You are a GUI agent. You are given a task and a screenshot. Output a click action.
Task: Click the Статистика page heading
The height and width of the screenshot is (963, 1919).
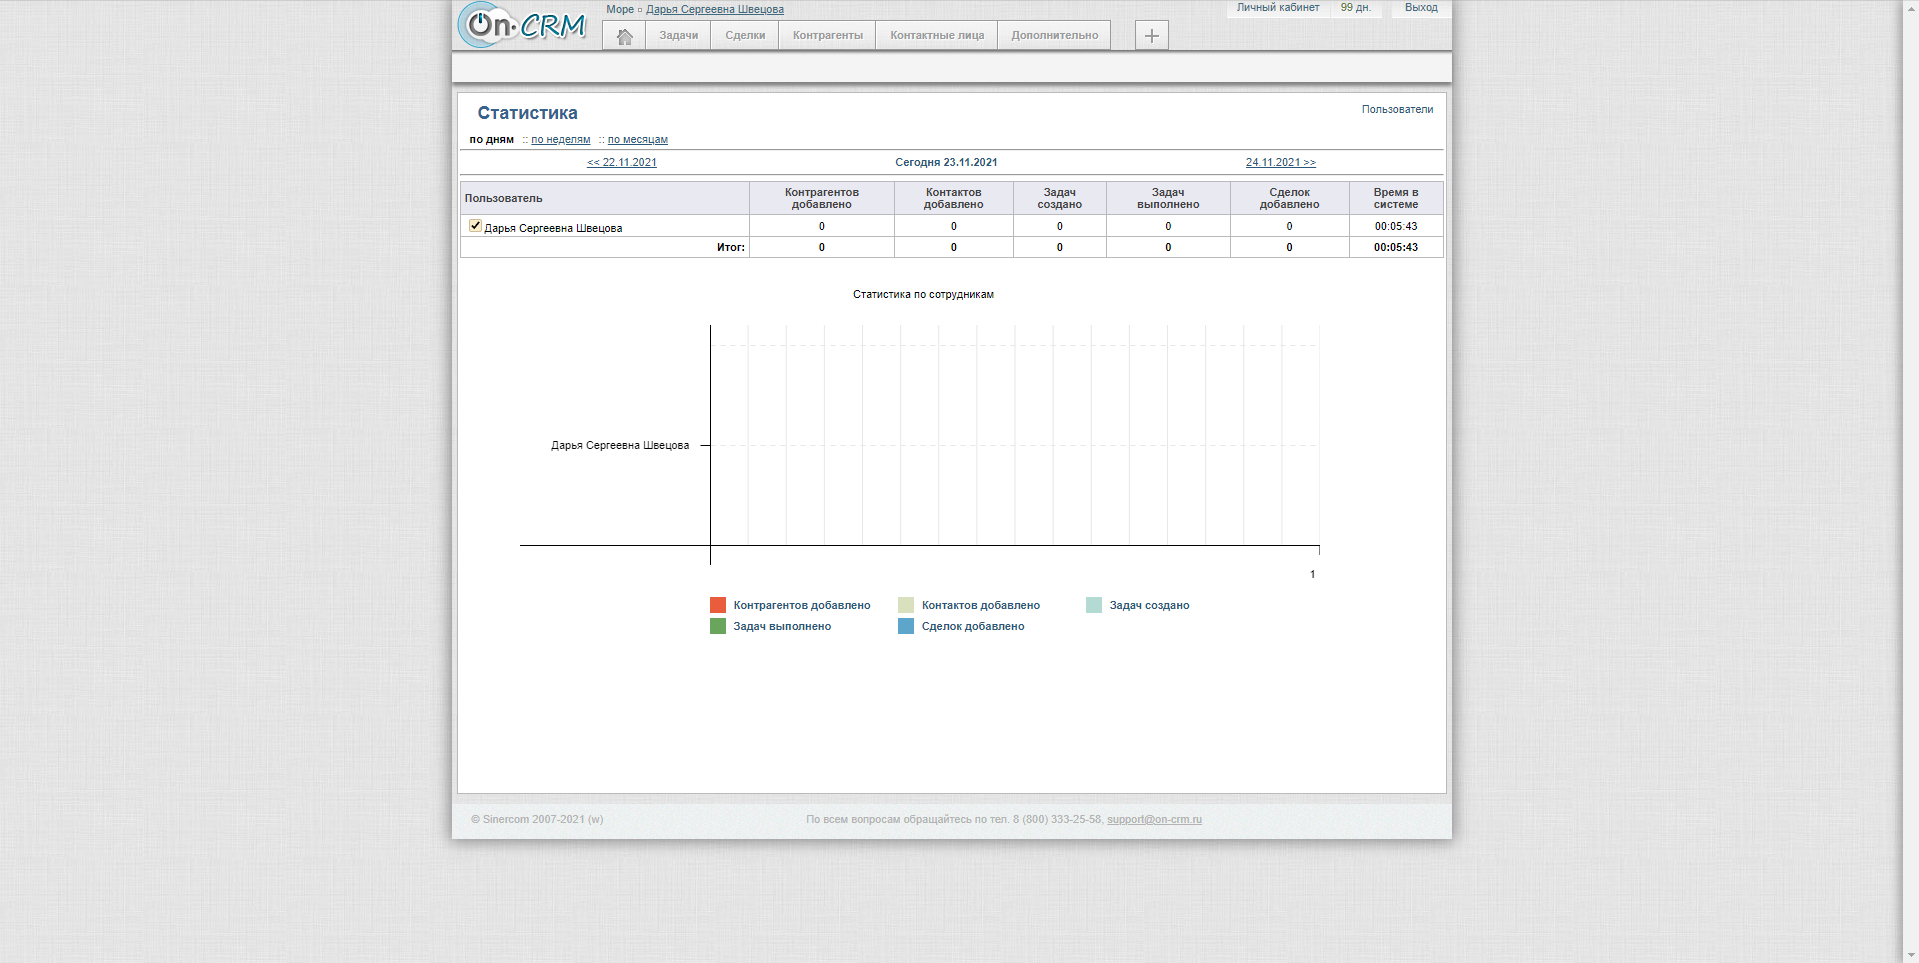click(x=528, y=113)
